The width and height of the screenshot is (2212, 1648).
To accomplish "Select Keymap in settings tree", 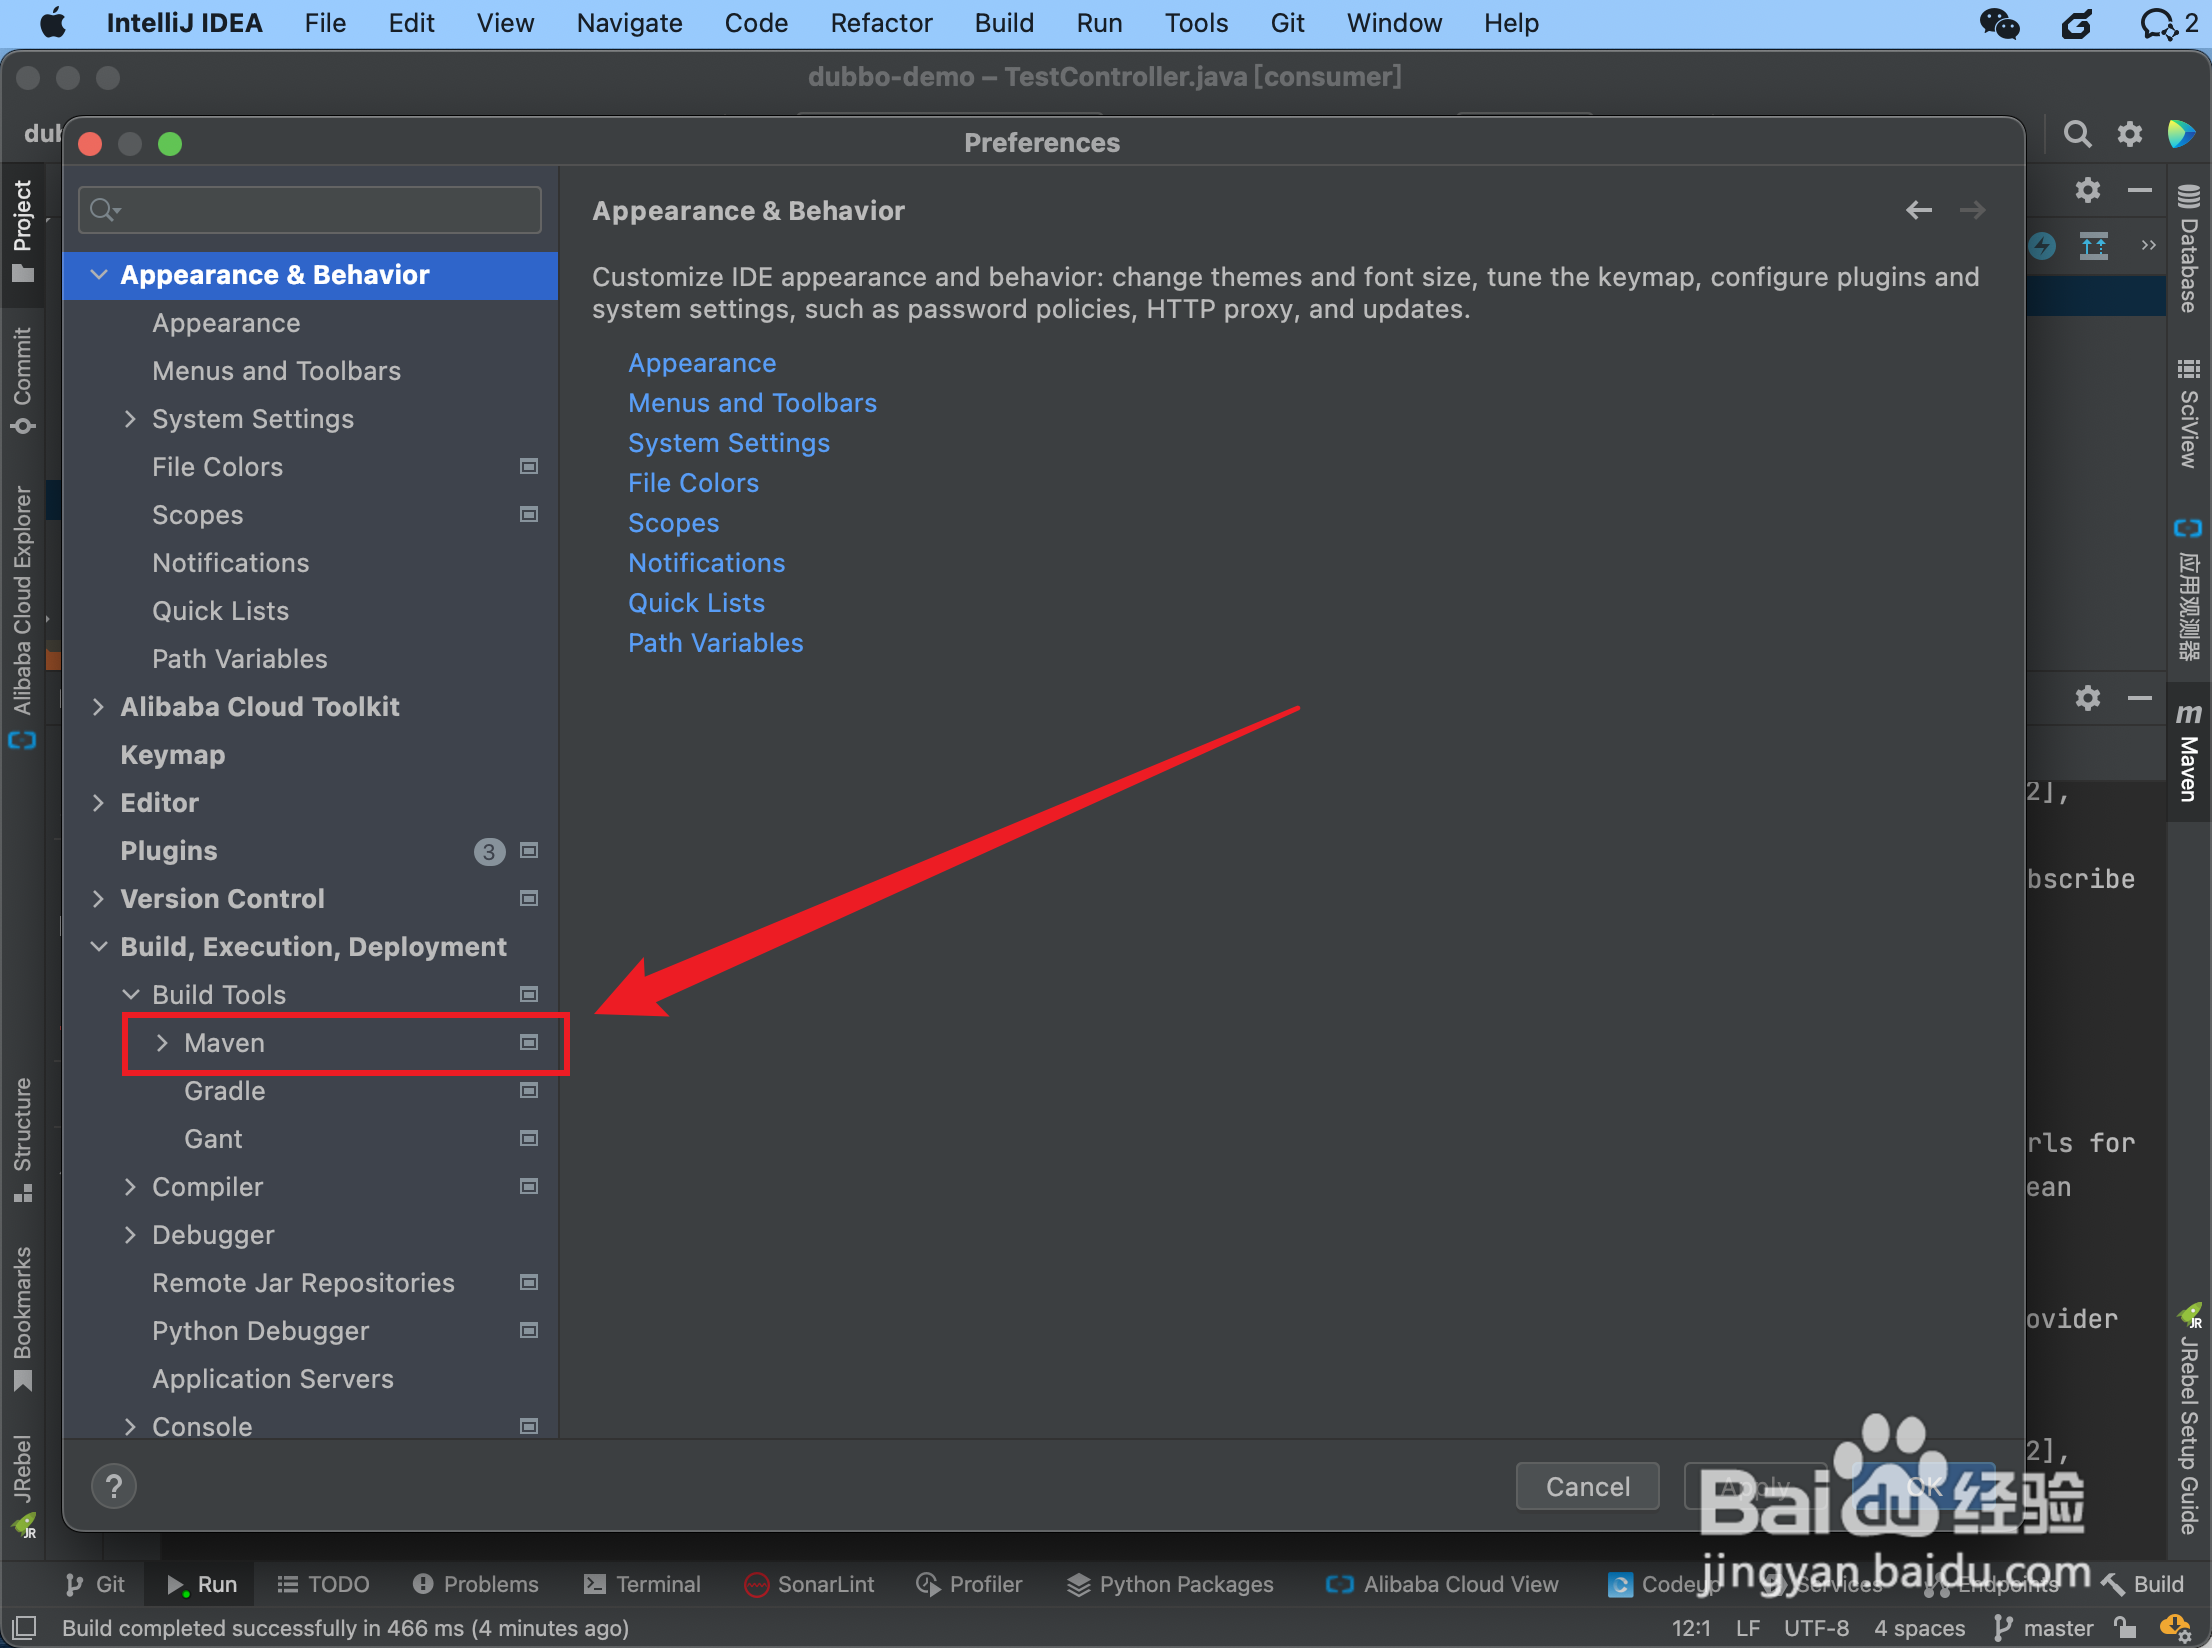I will 173,755.
